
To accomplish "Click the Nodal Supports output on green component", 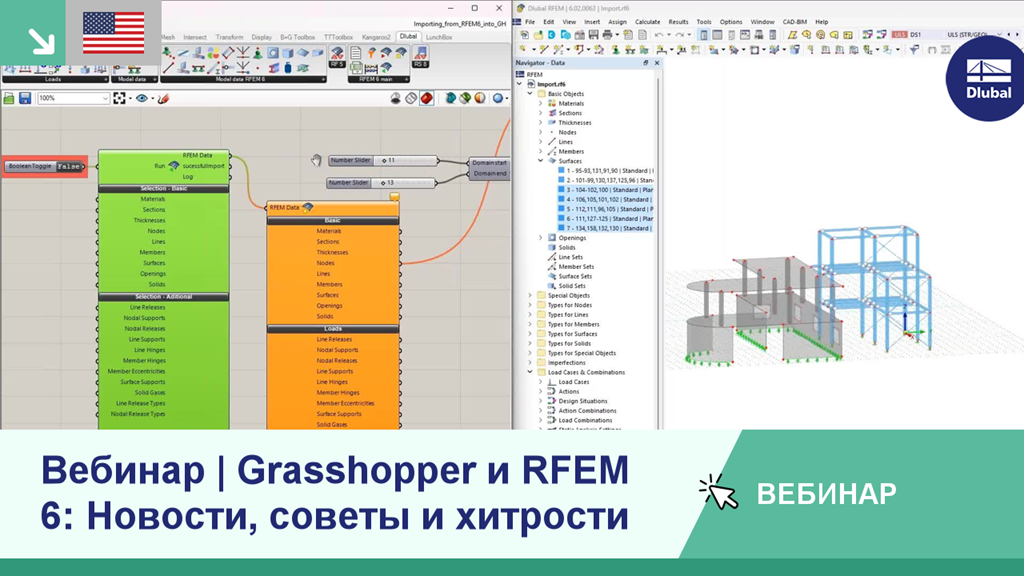I will tap(144, 318).
